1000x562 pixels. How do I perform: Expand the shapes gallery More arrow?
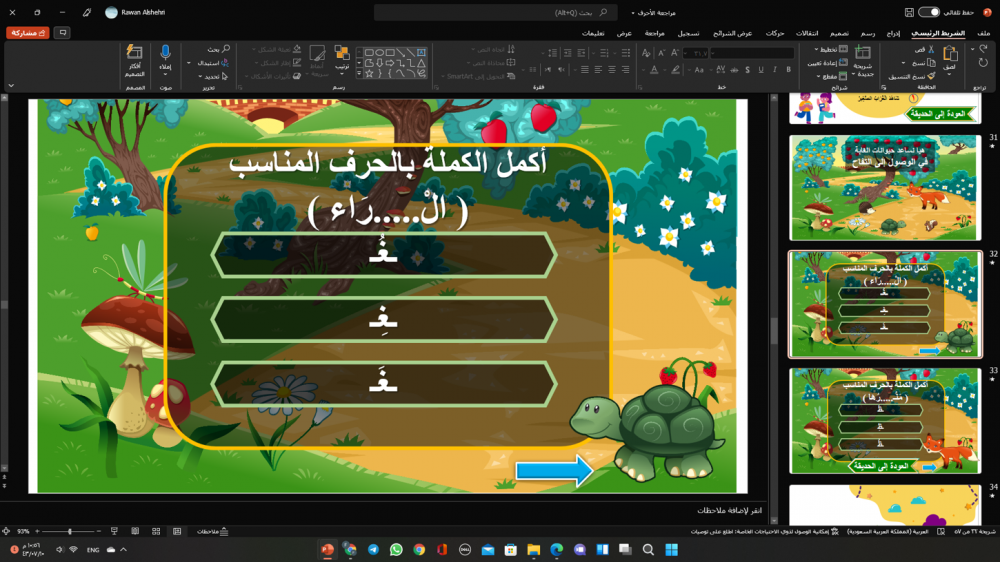coord(360,74)
